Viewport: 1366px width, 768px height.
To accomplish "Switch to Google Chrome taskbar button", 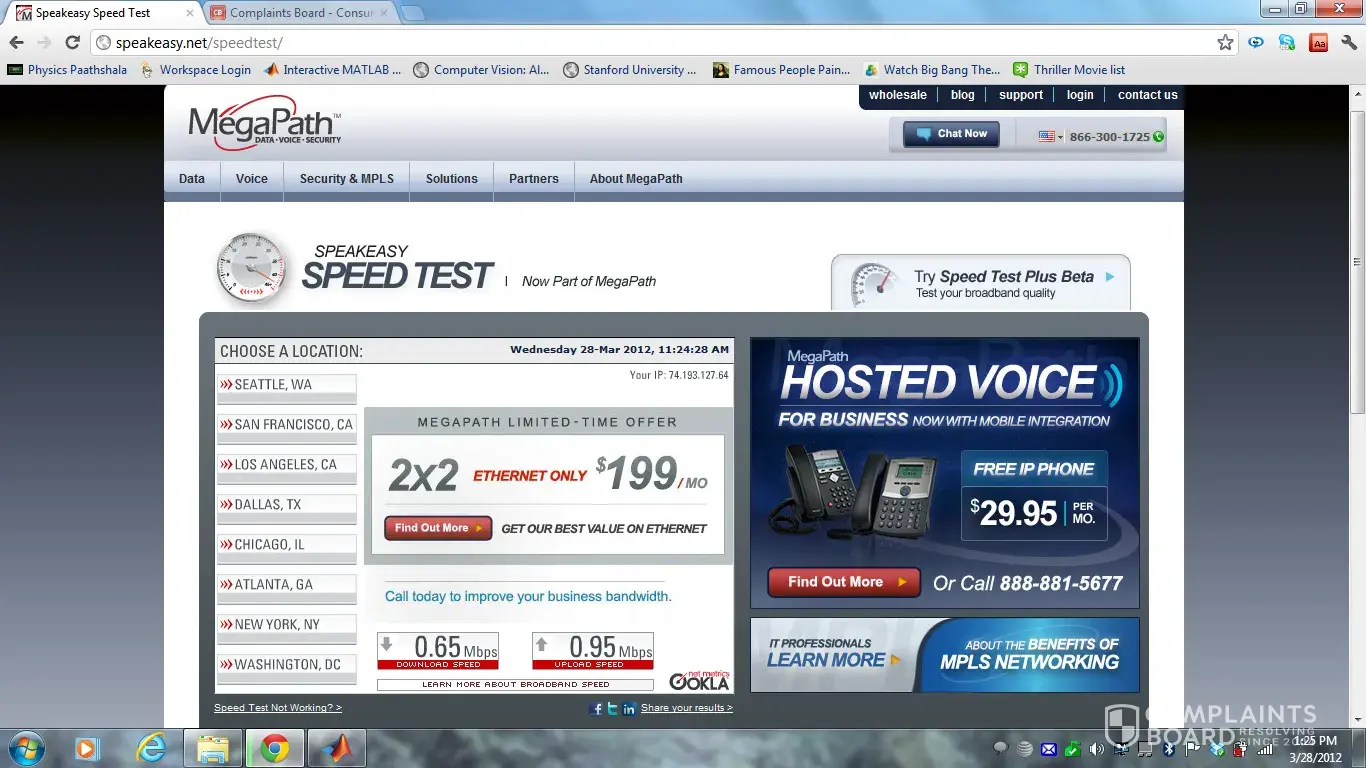I will [275, 748].
